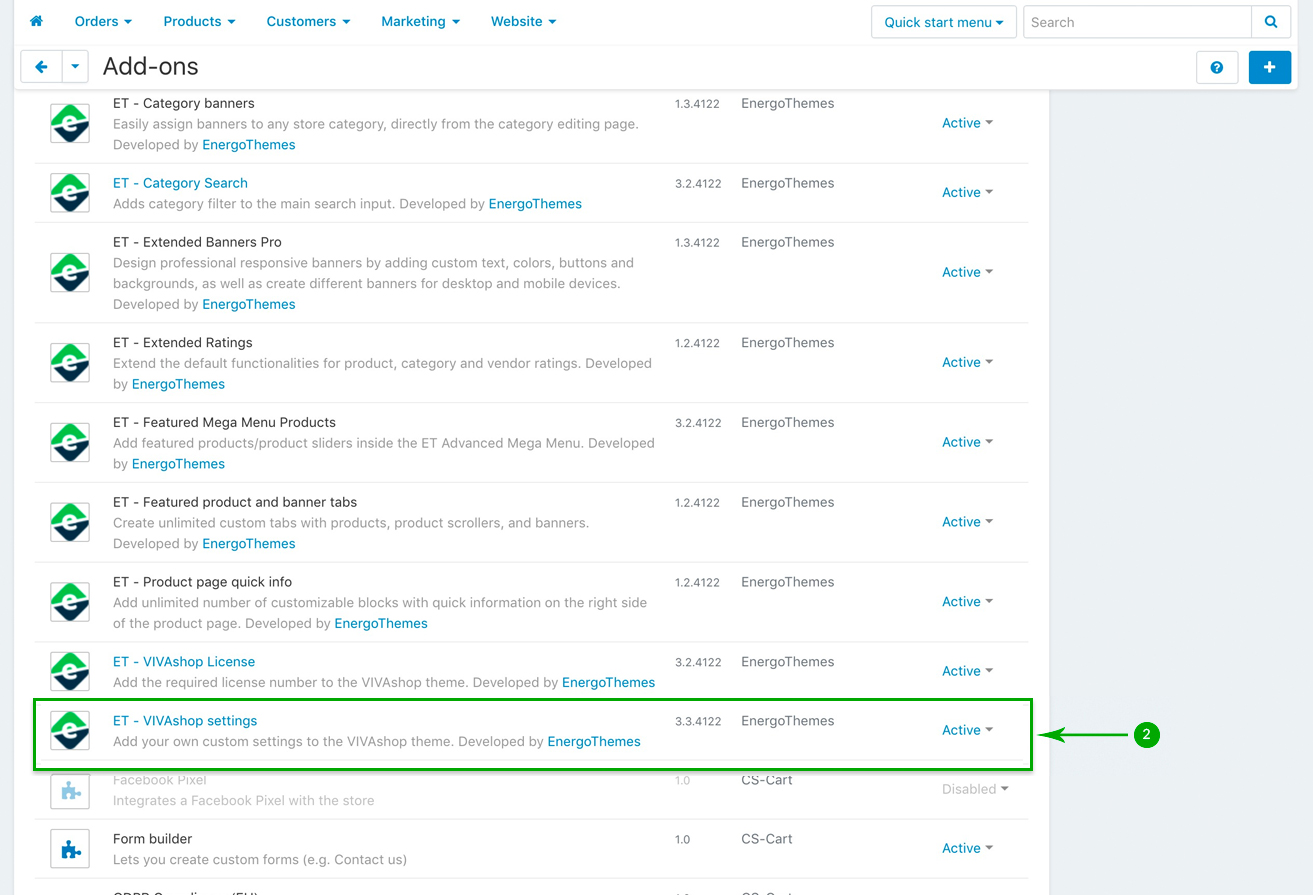
Task: Open the ET - VIVAshop settings link
Action: (x=185, y=721)
